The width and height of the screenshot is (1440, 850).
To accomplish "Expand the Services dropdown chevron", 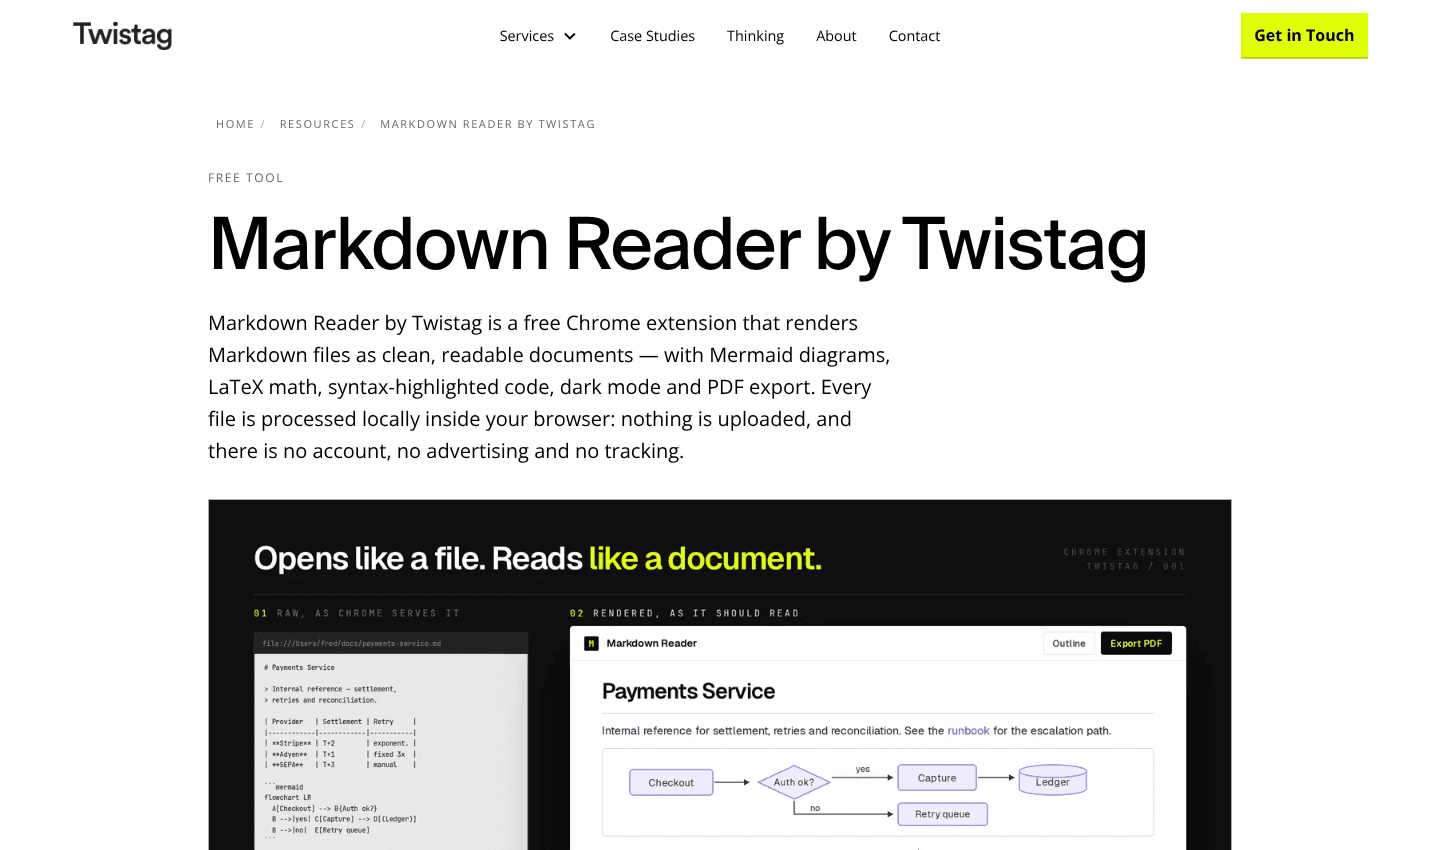I will click(570, 36).
